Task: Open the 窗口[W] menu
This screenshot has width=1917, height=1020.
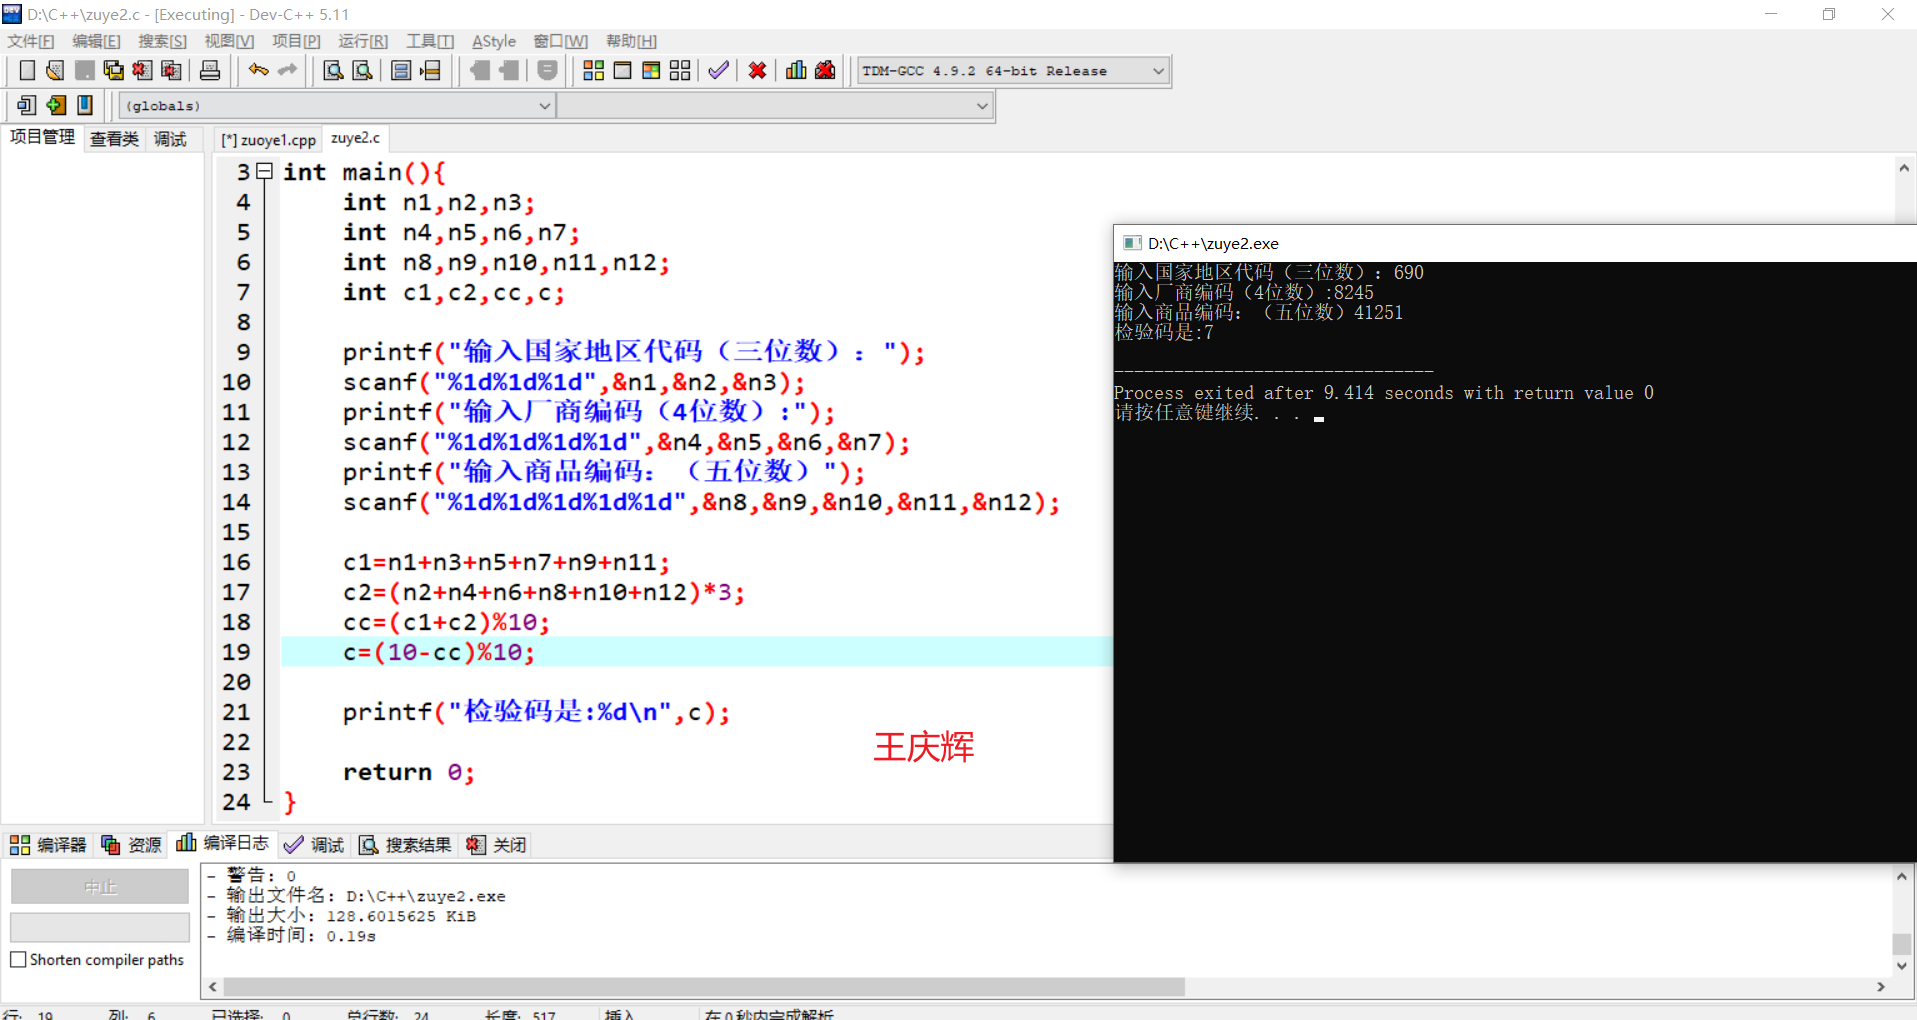Action: click(560, 41)
